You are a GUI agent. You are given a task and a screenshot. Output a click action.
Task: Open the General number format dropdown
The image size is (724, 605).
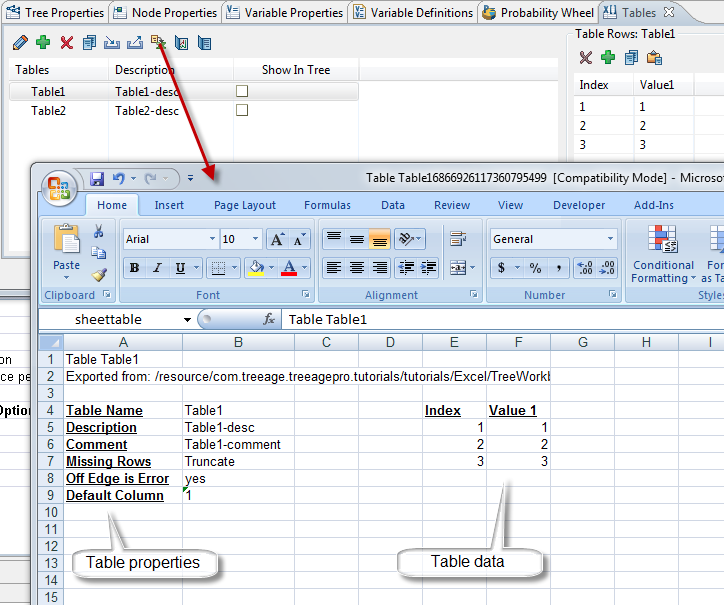(x=610, y=239)
